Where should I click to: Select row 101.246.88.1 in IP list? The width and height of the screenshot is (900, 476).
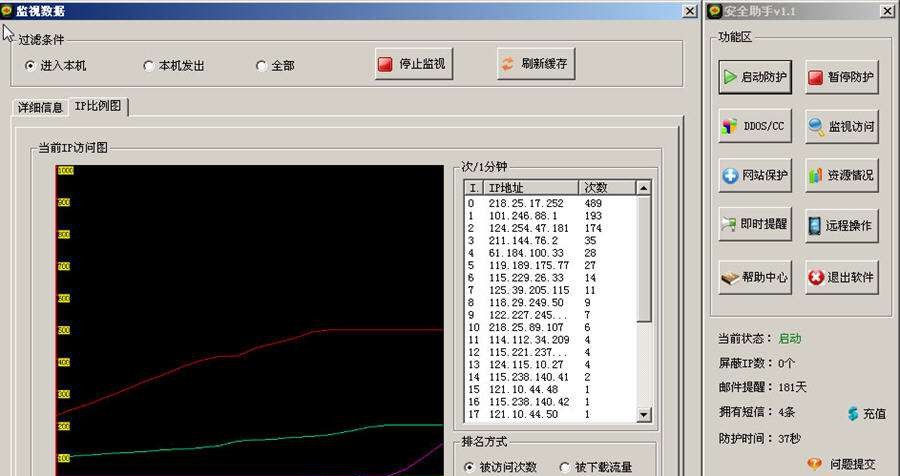550,216
